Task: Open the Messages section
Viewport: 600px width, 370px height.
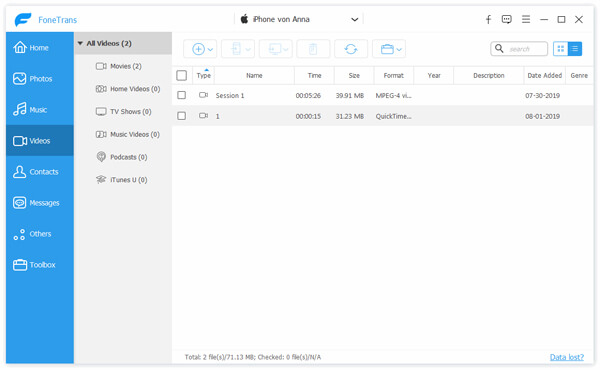Action: [39, 203]
